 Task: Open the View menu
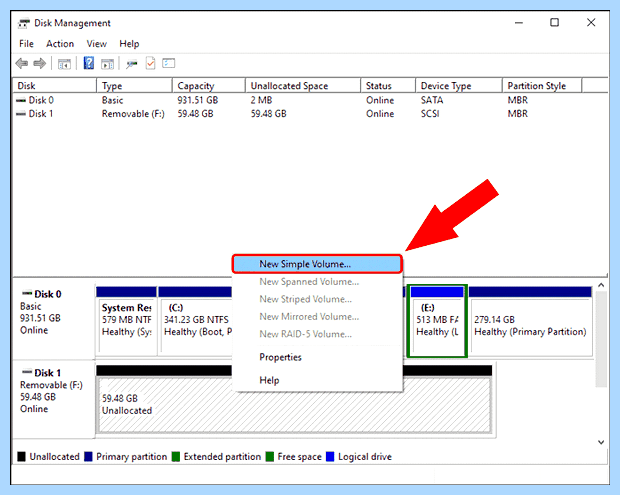(x=97, y=43)
